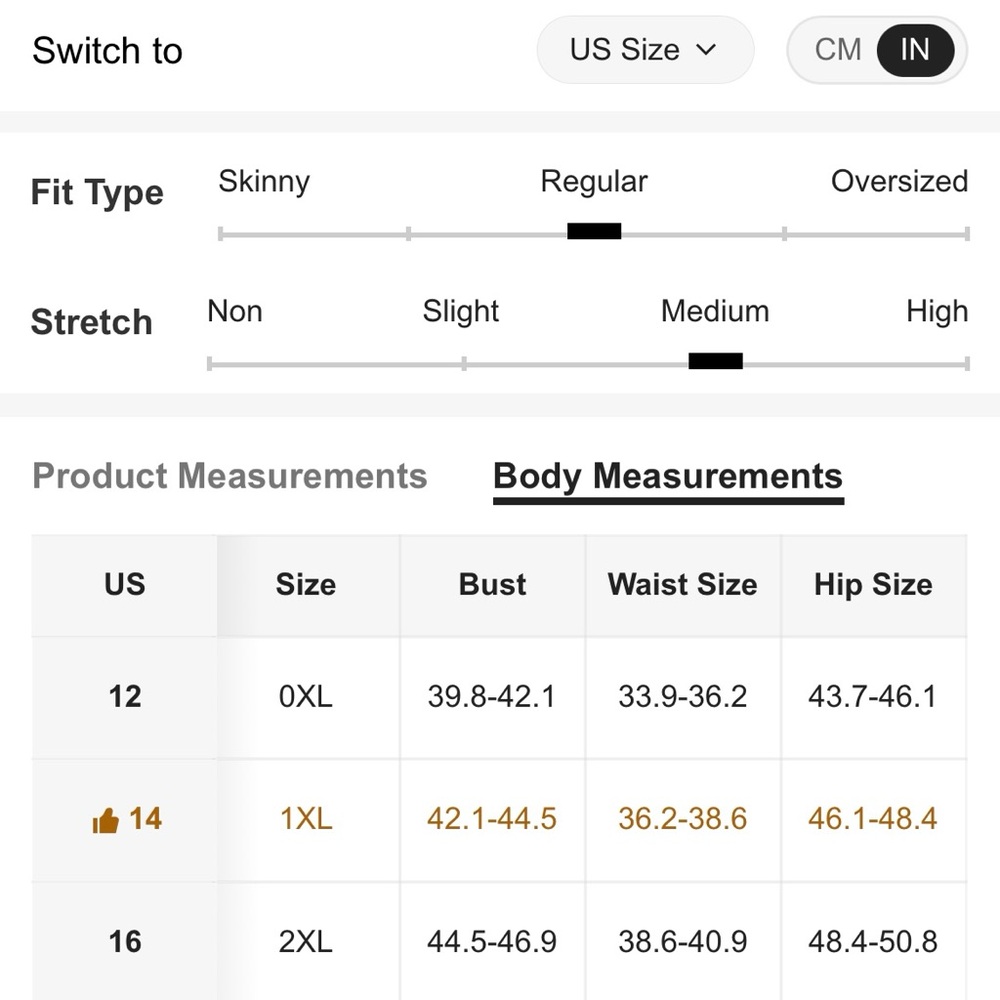Image resolution: width=1000 pixels, height=1000 pixels.
Task: Click the Hip Size column header
Action: click(x=873, y=585)
